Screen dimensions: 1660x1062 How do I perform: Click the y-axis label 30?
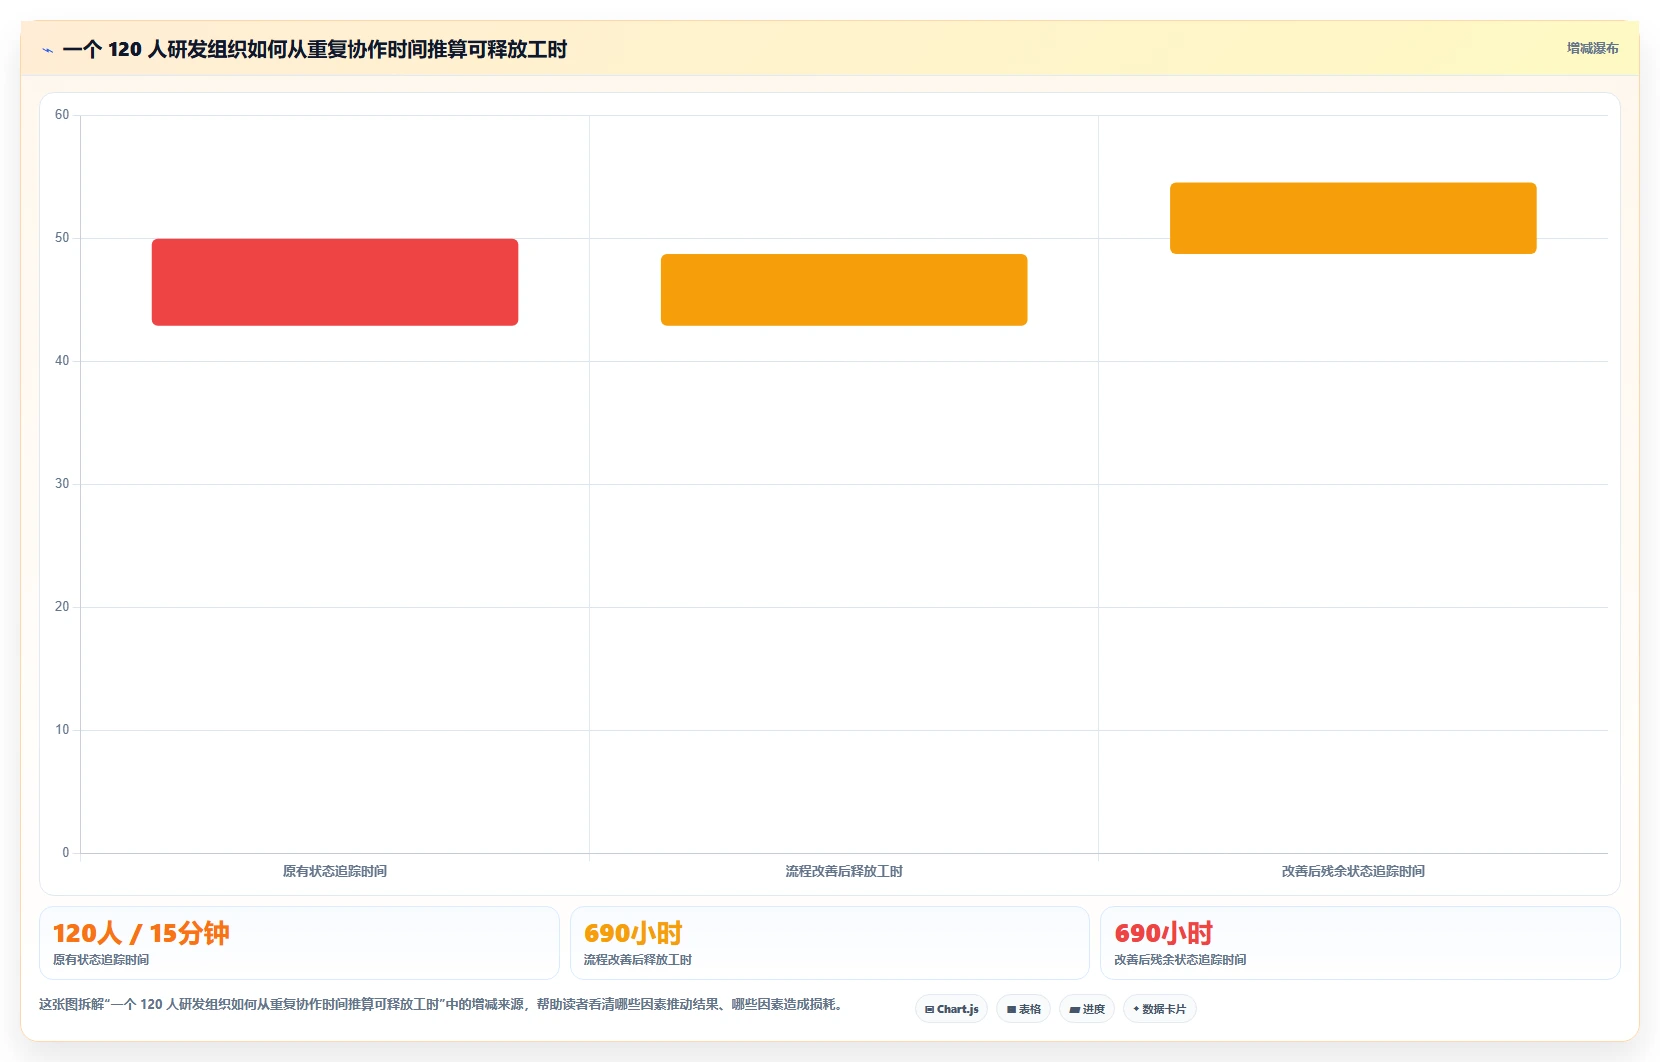tap(62, 484)
